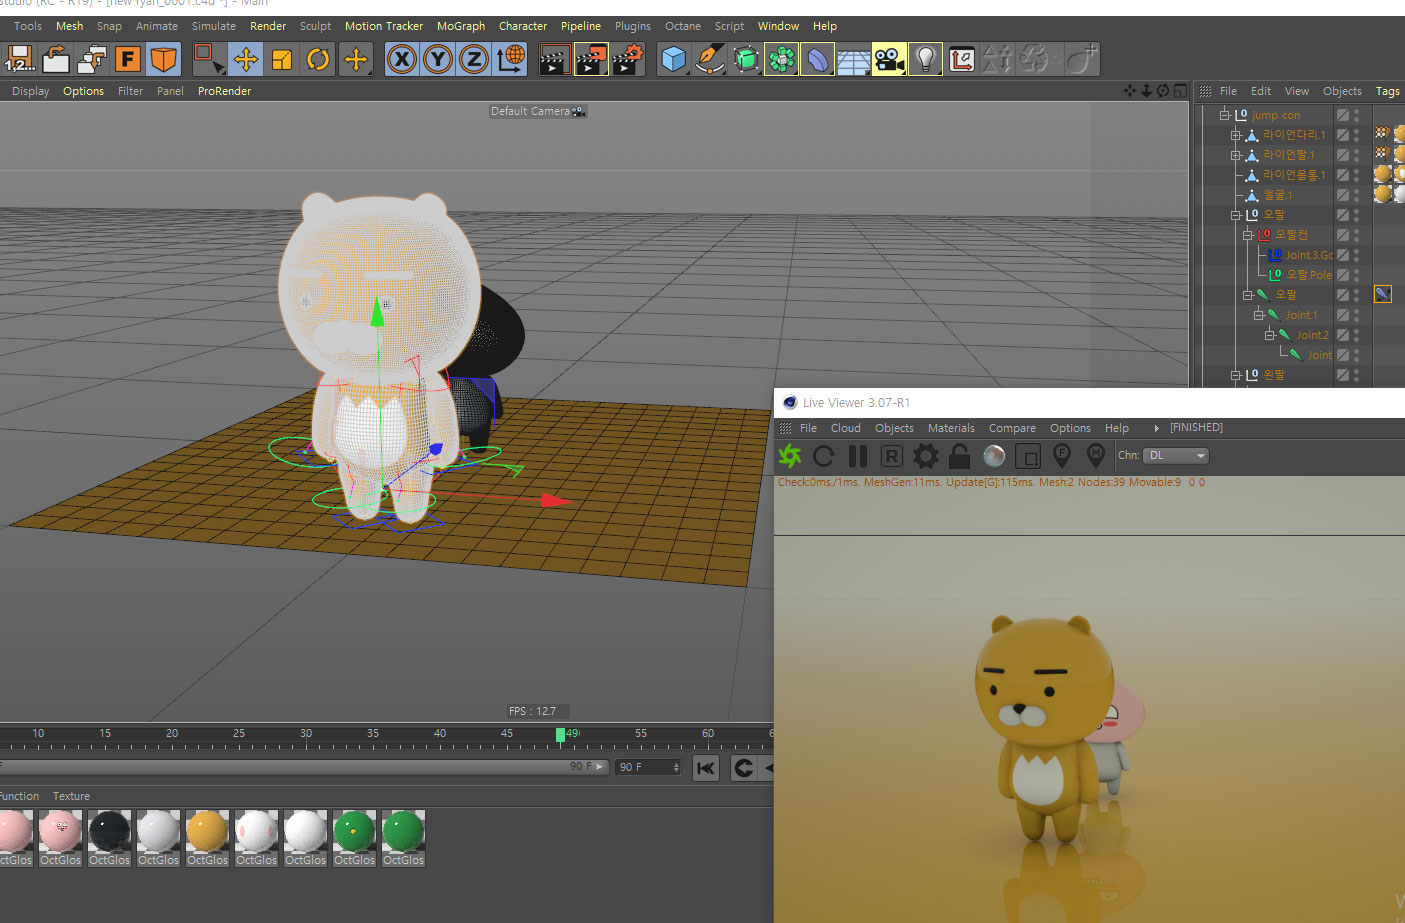Open the viewport ProRender menu
Viewport: 1405px width, 923px height.
pyautogui.click(x=224, y=91)
